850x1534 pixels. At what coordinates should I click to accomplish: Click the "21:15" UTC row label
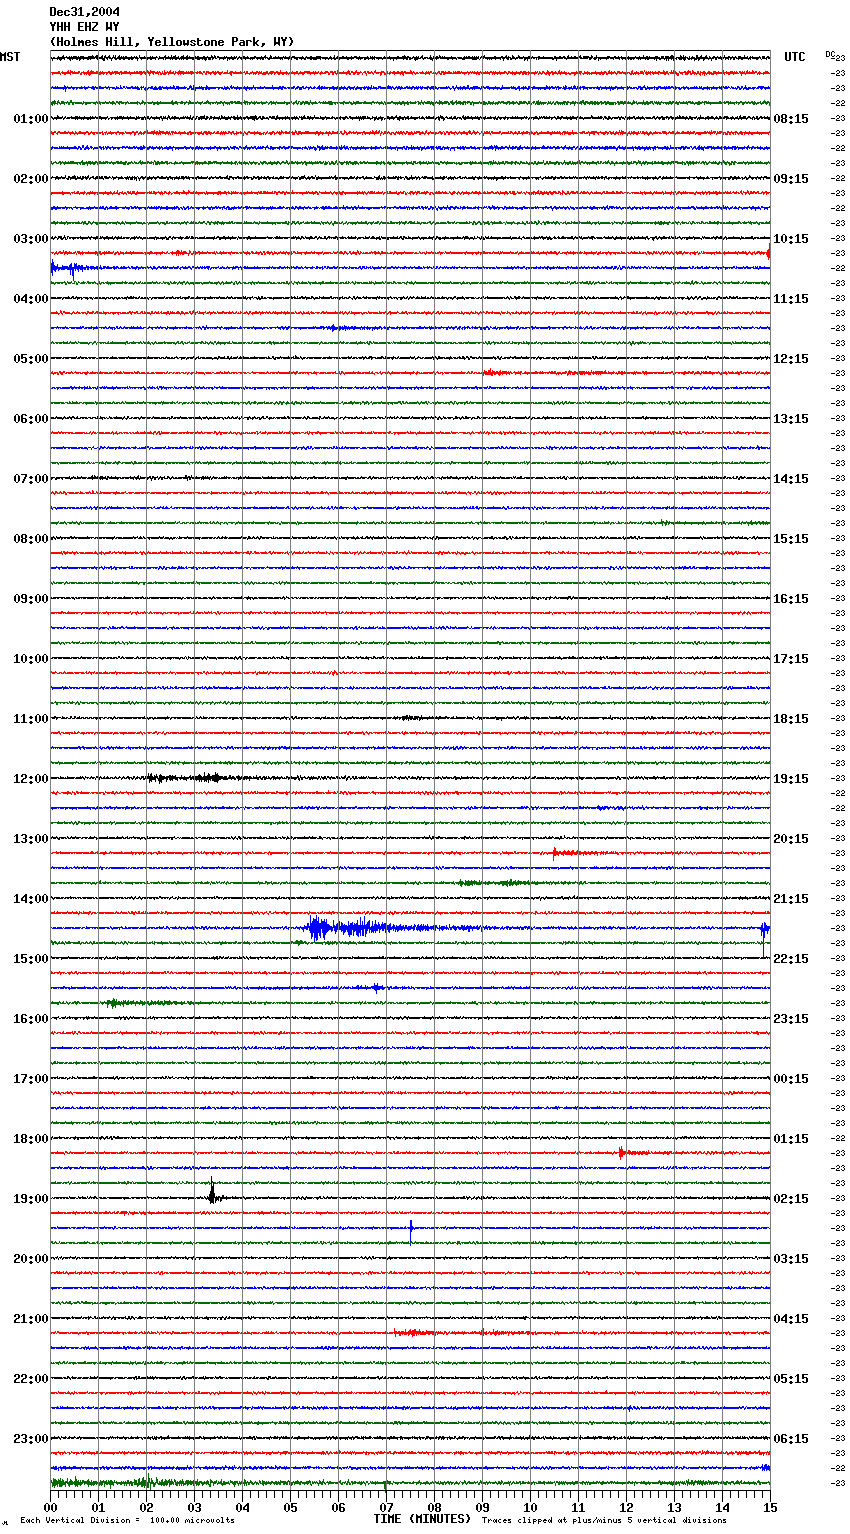pos(791,899)
